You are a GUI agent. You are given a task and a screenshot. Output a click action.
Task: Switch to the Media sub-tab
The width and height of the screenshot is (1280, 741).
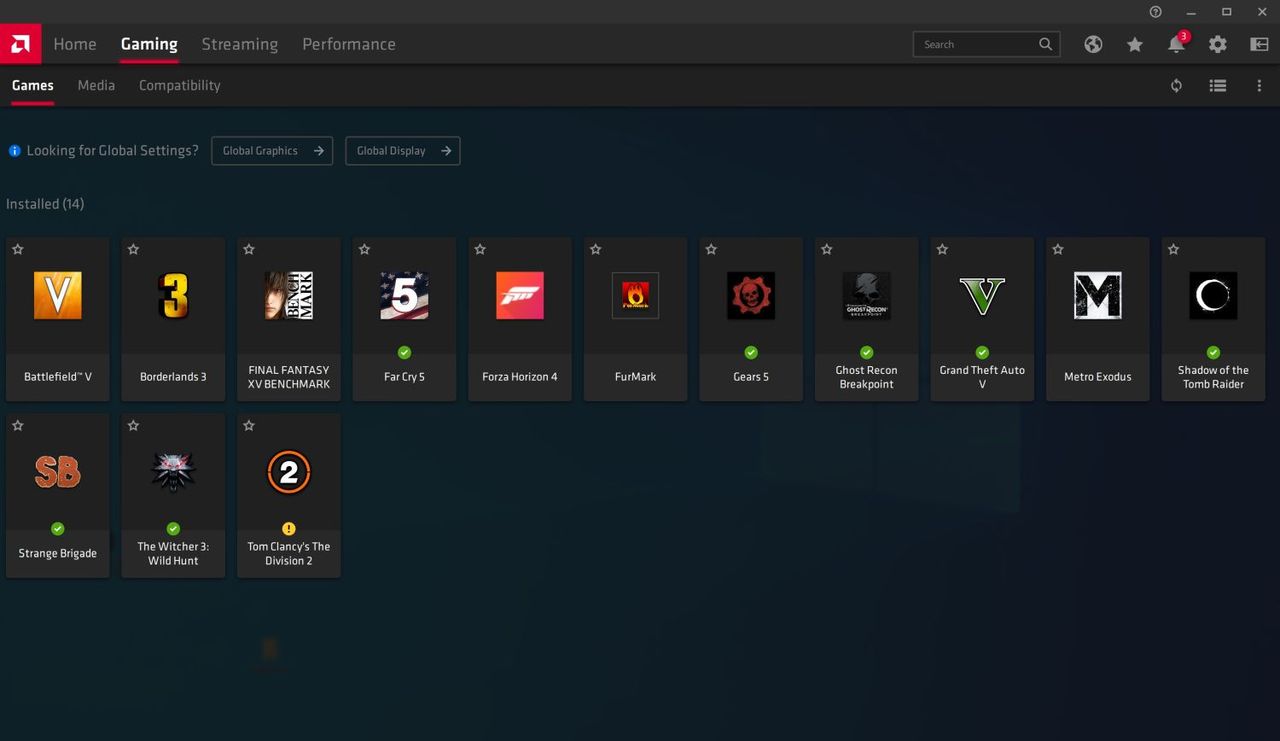pos(96,85)
